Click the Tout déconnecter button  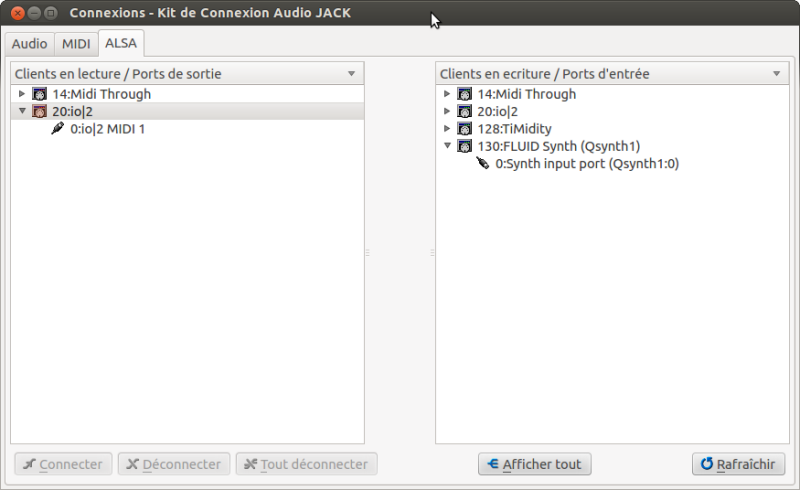pos(307,464)
